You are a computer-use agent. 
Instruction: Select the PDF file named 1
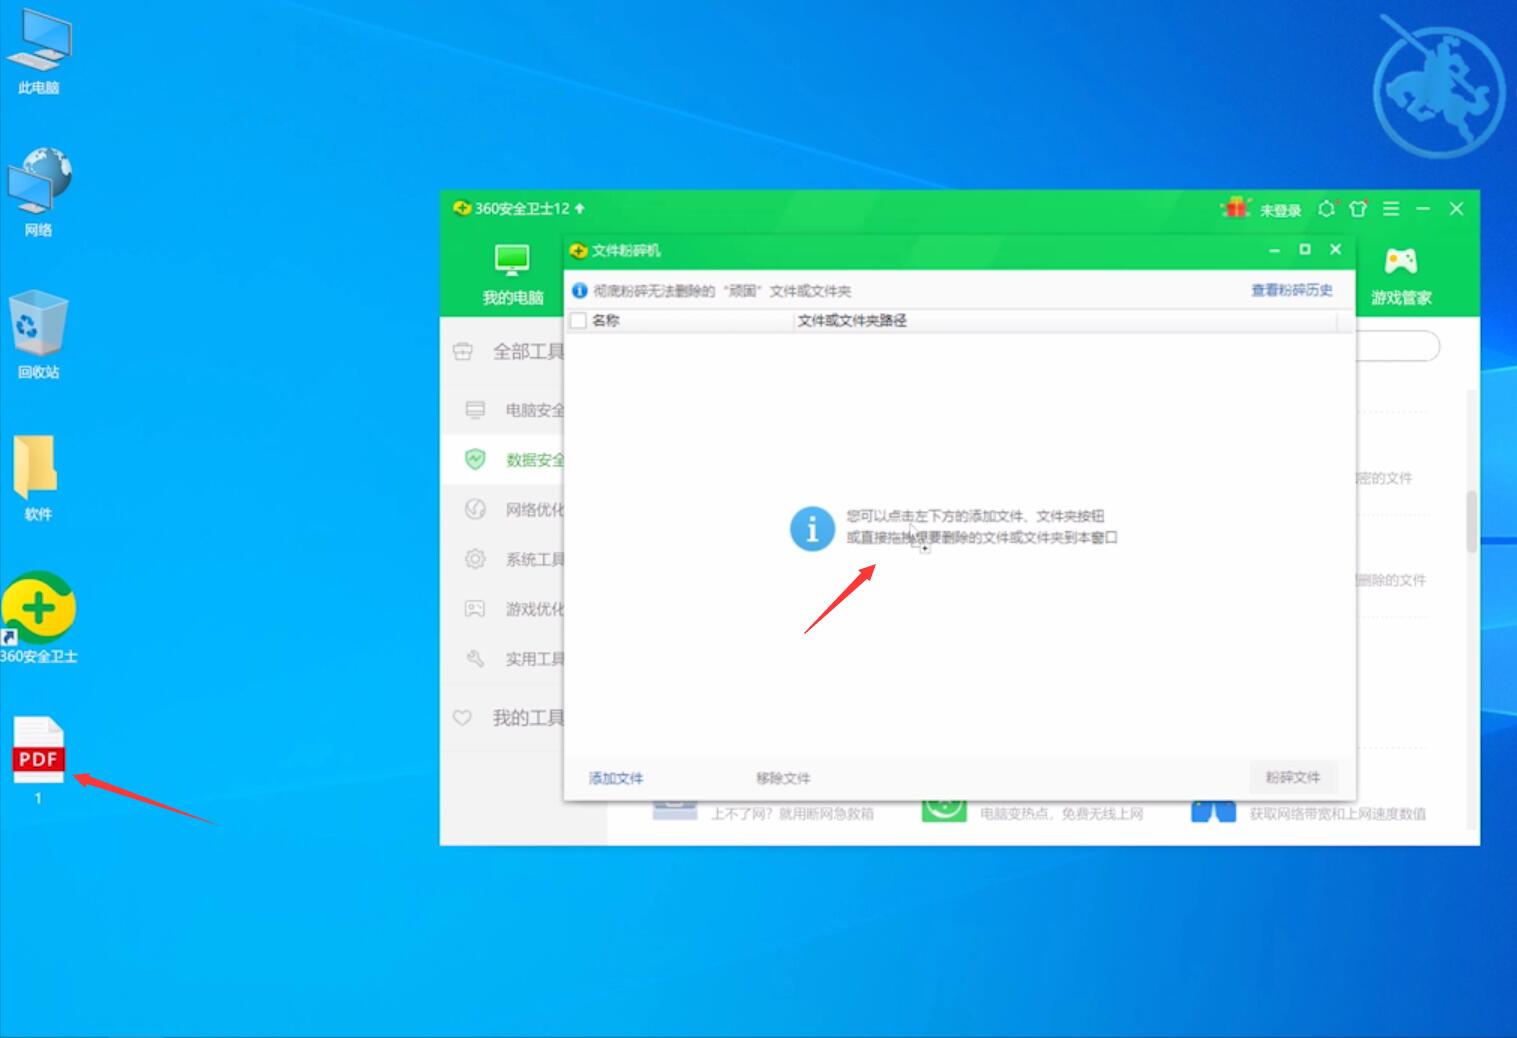tap(38, 760)
